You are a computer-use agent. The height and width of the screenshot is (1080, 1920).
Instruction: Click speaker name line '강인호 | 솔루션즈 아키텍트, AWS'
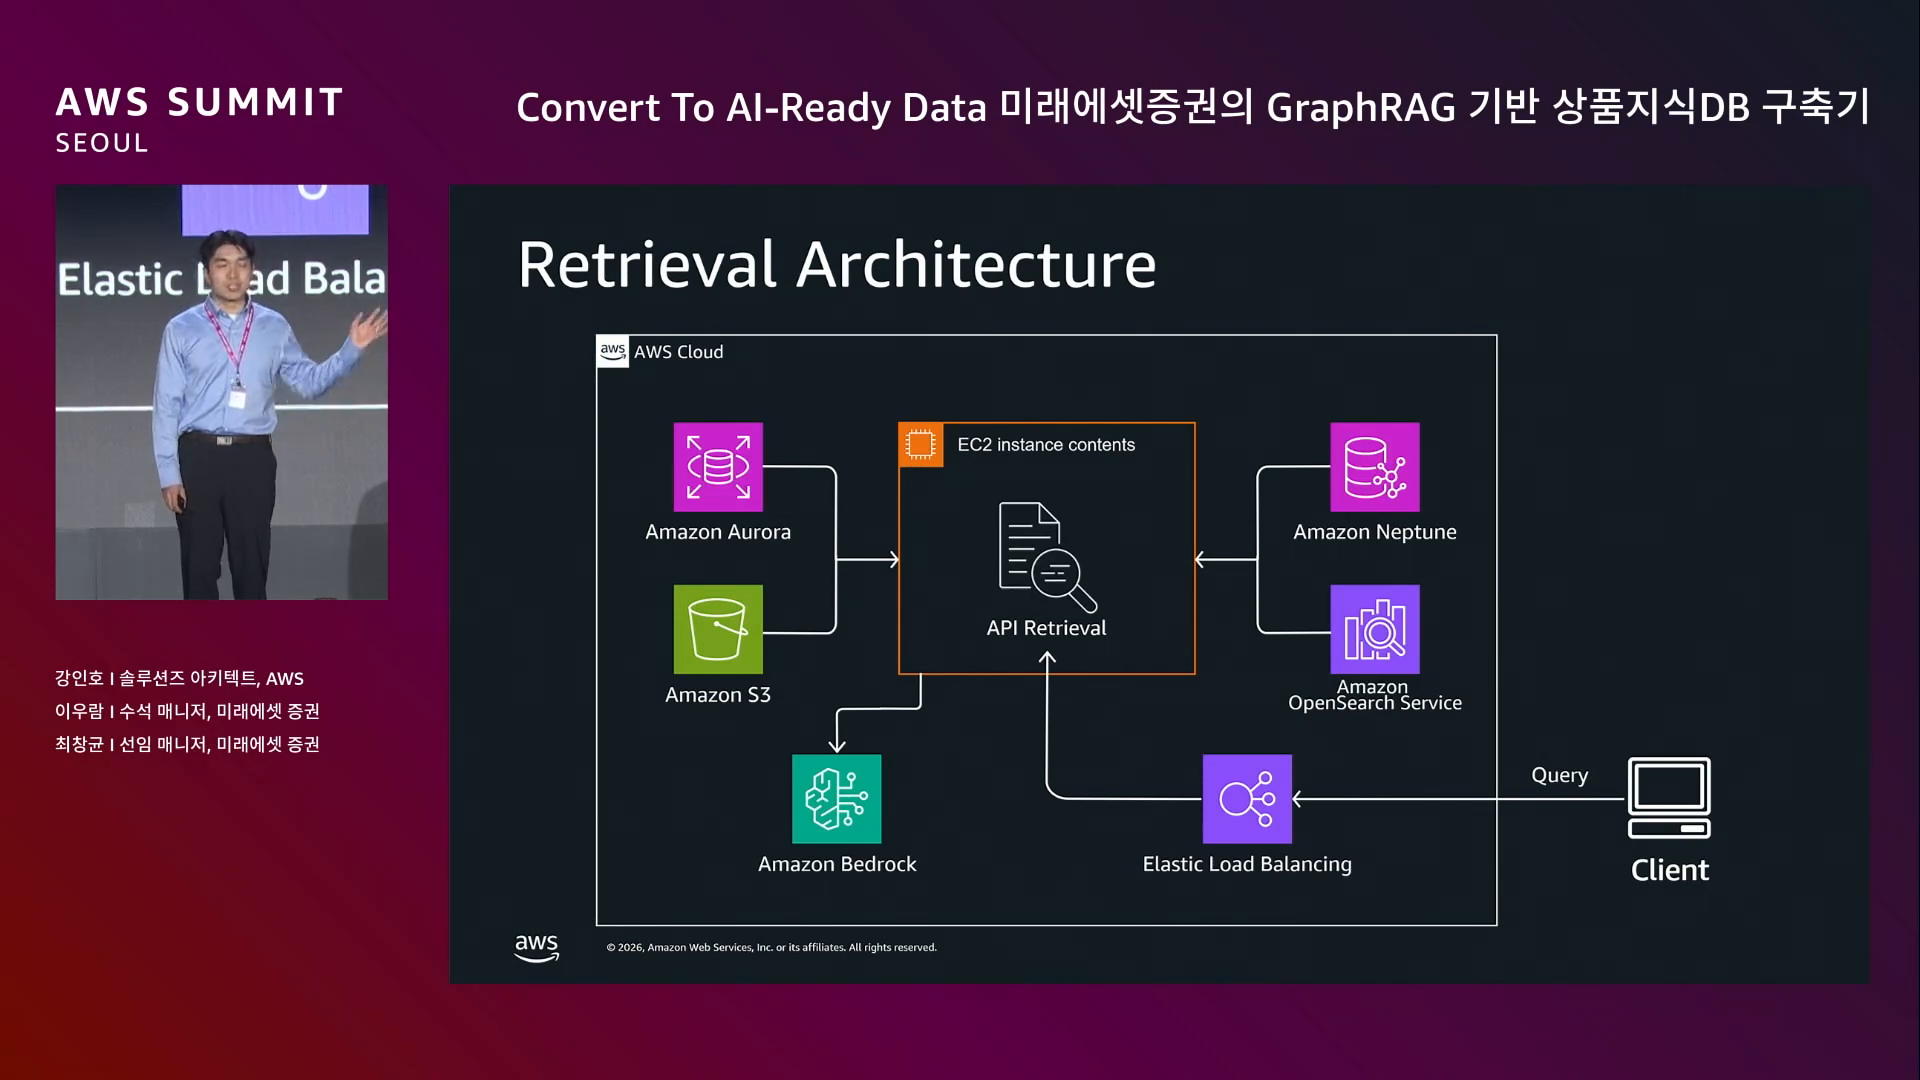coord(179,678)
